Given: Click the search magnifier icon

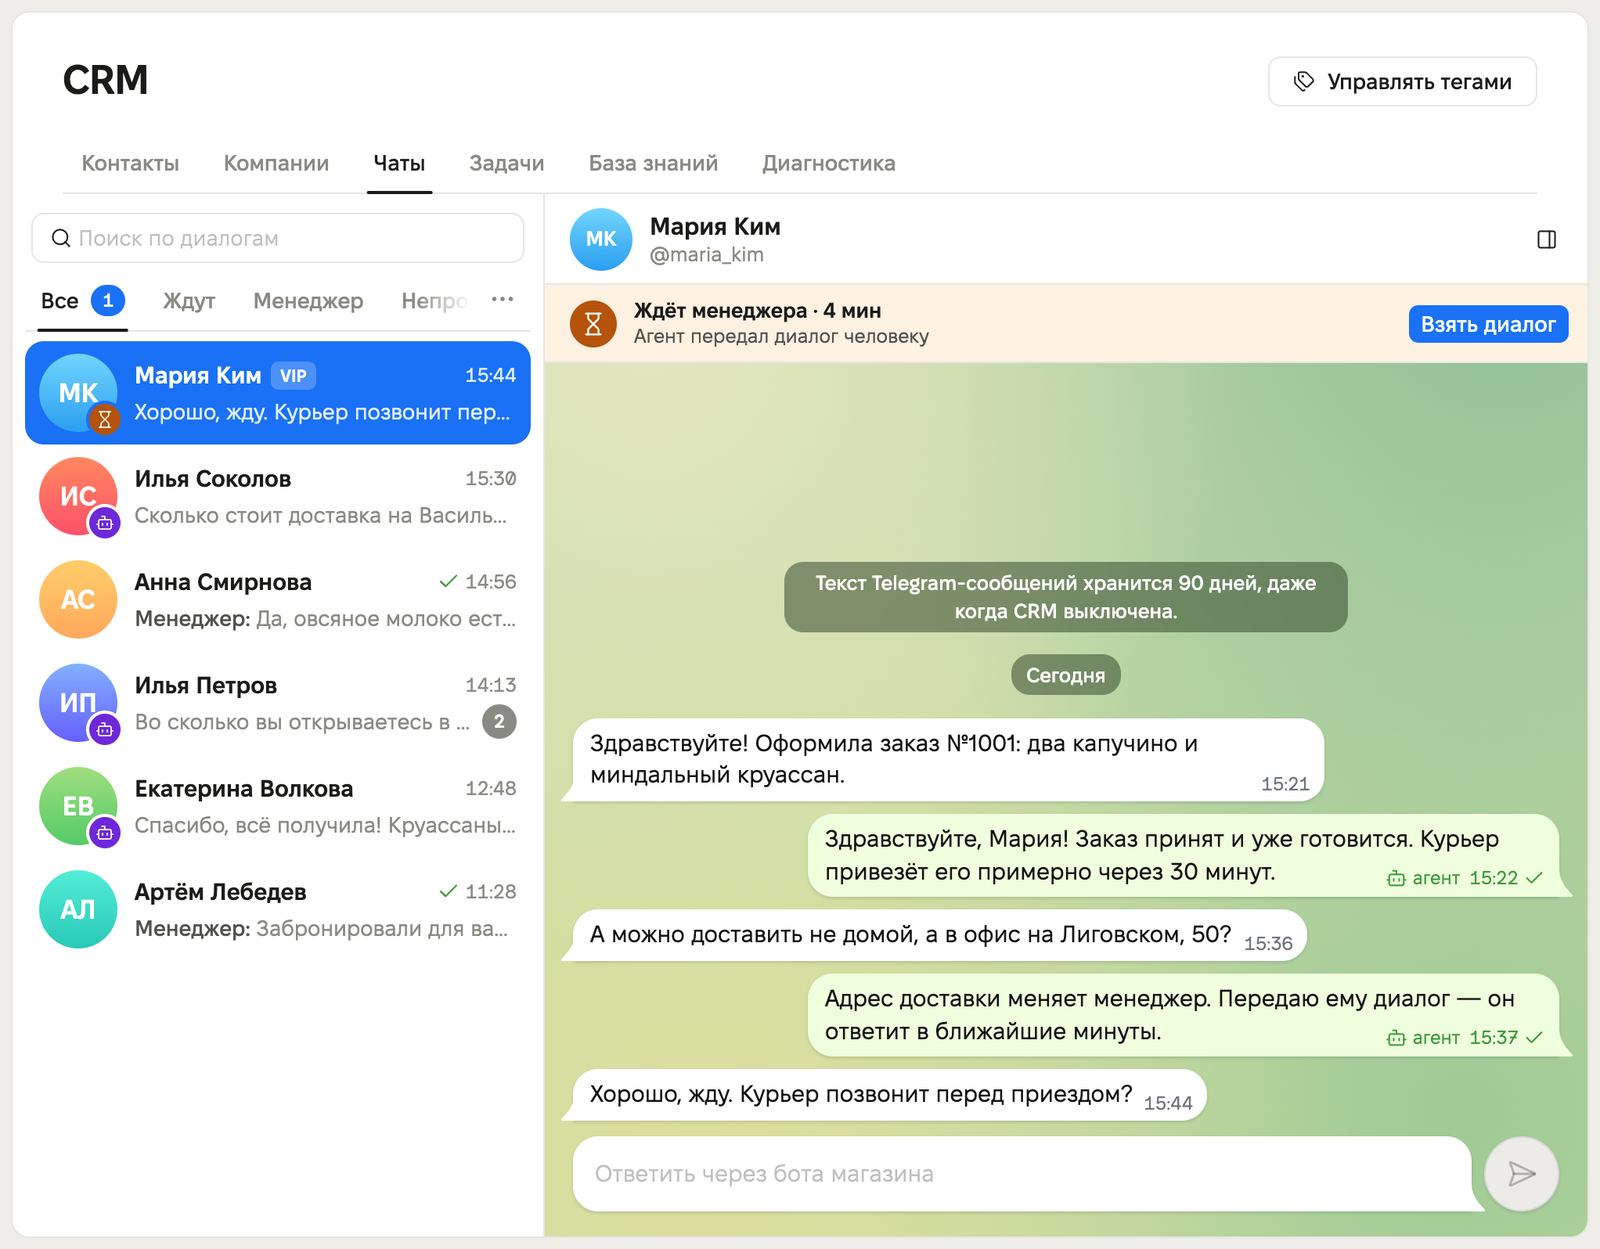Looking at the screenshot, I should click(61, 238).
